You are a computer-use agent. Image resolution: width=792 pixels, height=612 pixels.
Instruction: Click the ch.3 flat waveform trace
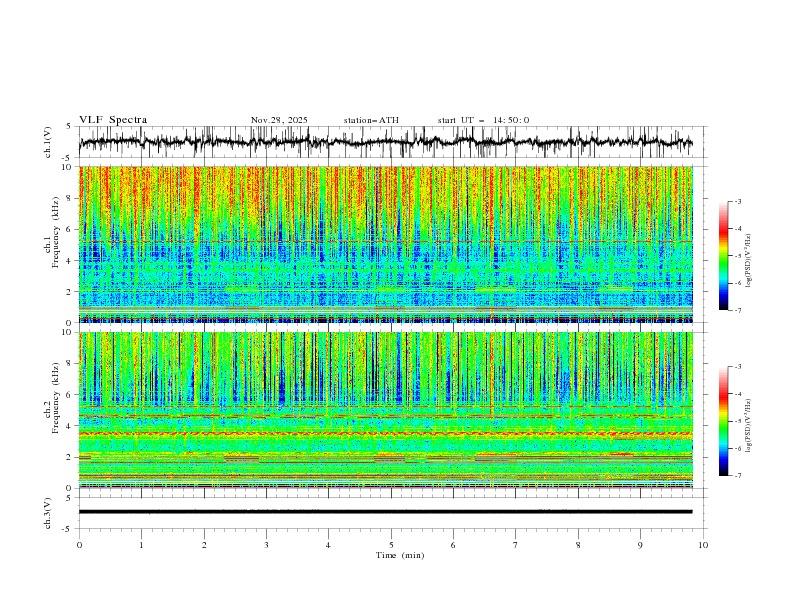(386, 512)
